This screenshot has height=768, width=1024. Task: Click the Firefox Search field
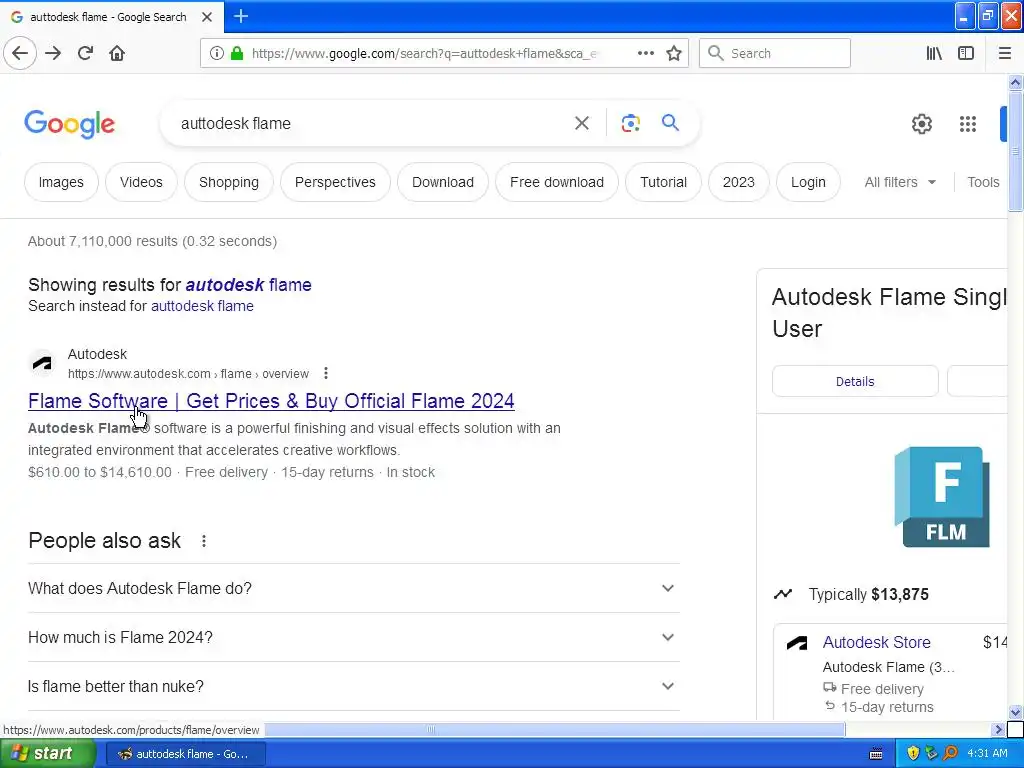775,53
